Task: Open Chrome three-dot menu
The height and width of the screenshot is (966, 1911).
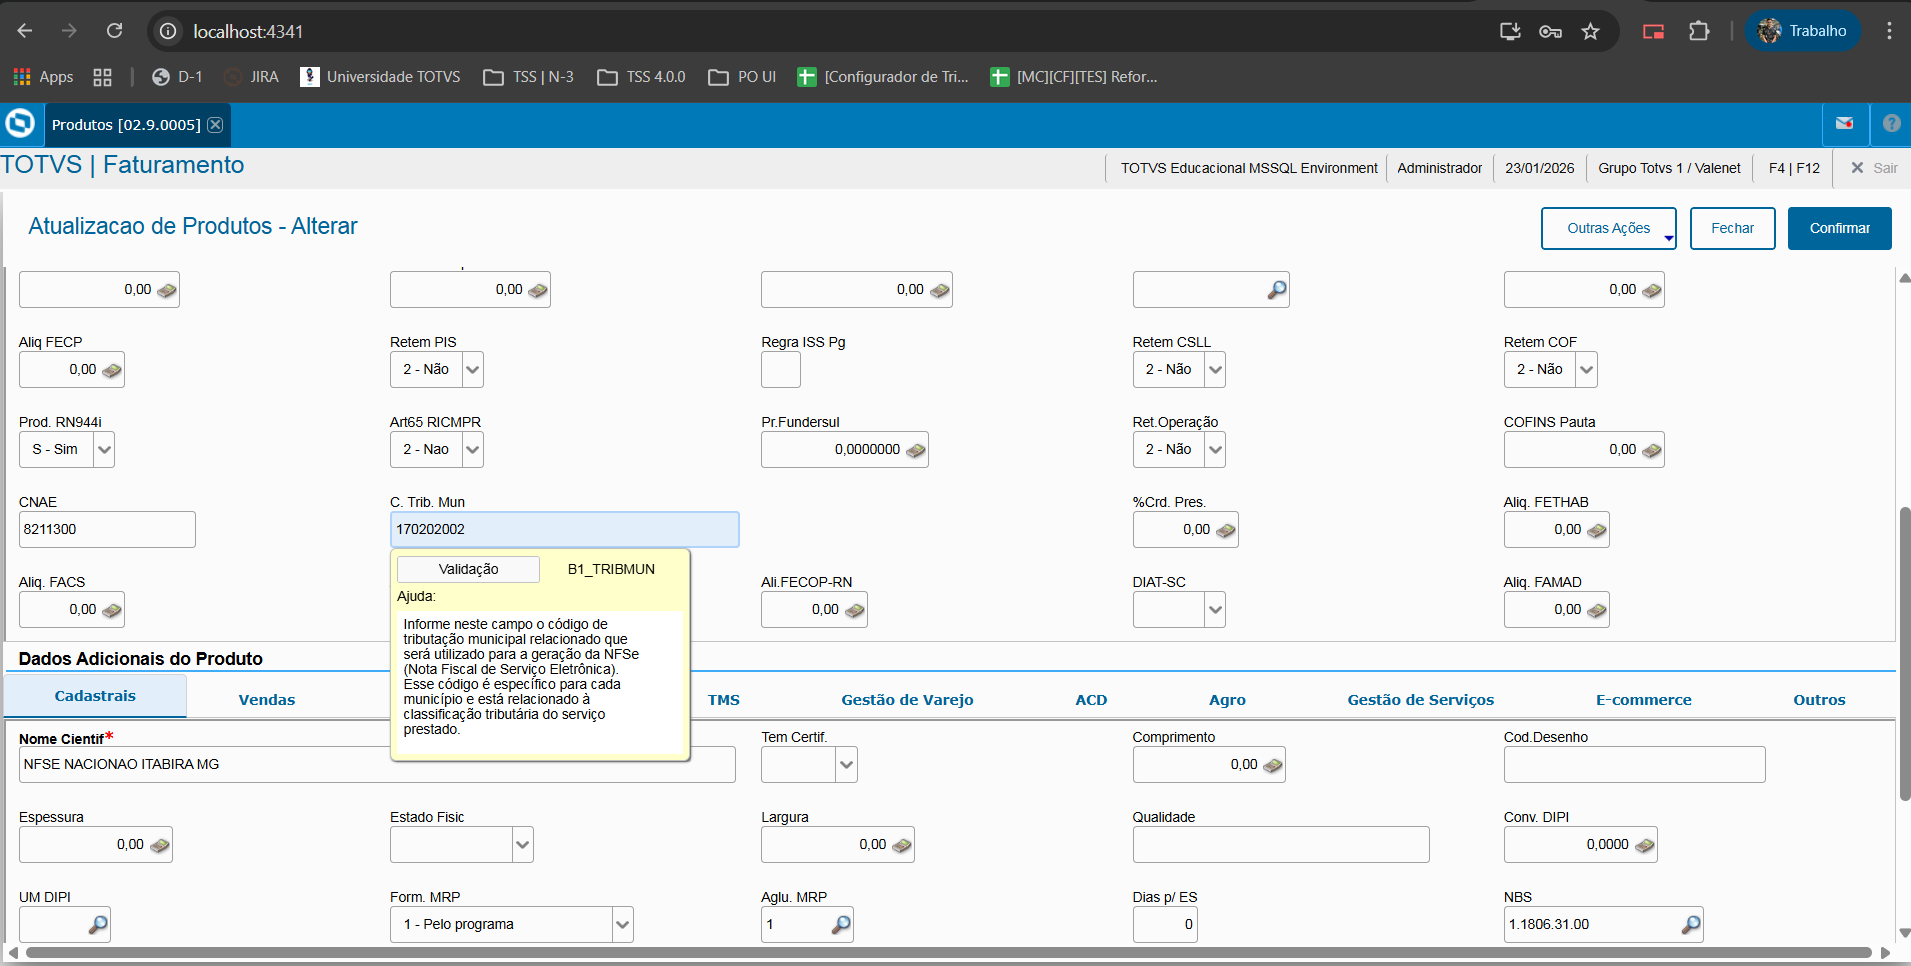Action: pyautogui.click(x=1889, y=31)
